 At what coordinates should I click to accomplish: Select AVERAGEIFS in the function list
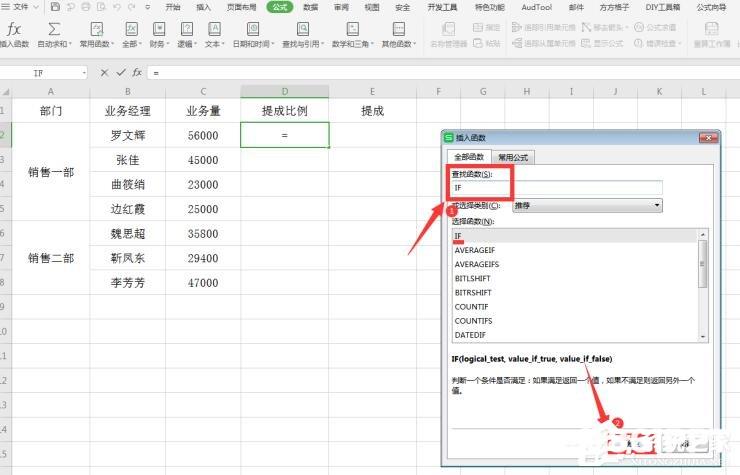574,264
